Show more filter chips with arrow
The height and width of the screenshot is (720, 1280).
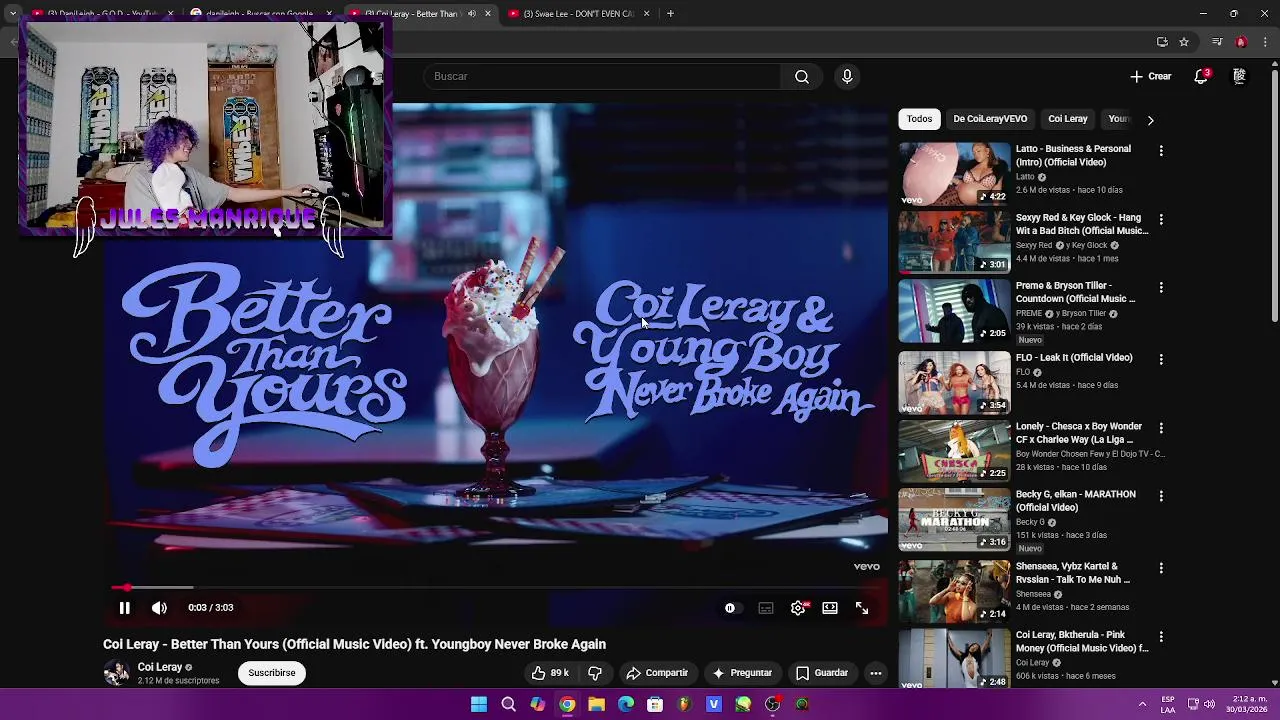(x=1150, y=119)
